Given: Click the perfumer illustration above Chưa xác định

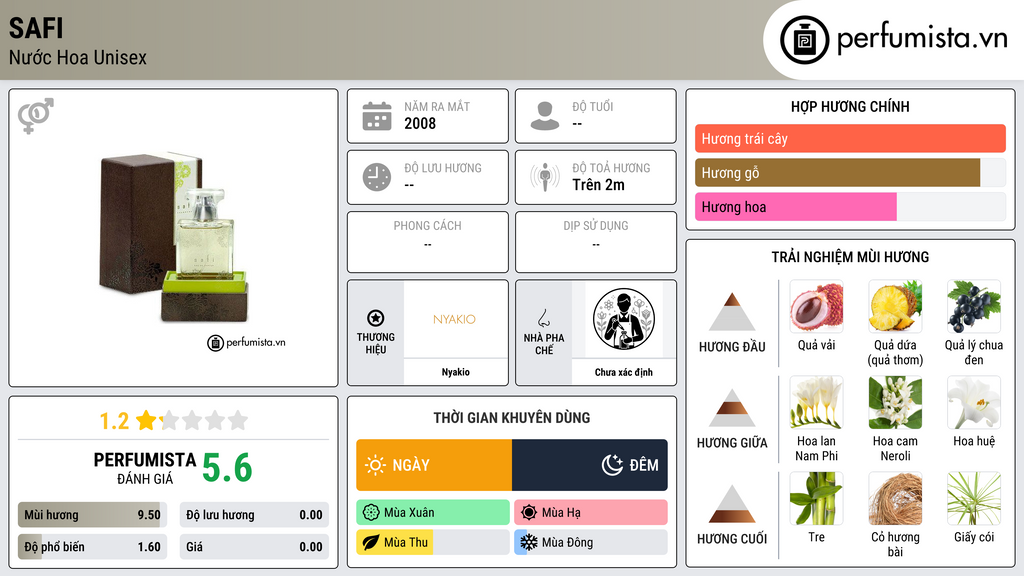Looking at the screenshot, I should [624, 319].
